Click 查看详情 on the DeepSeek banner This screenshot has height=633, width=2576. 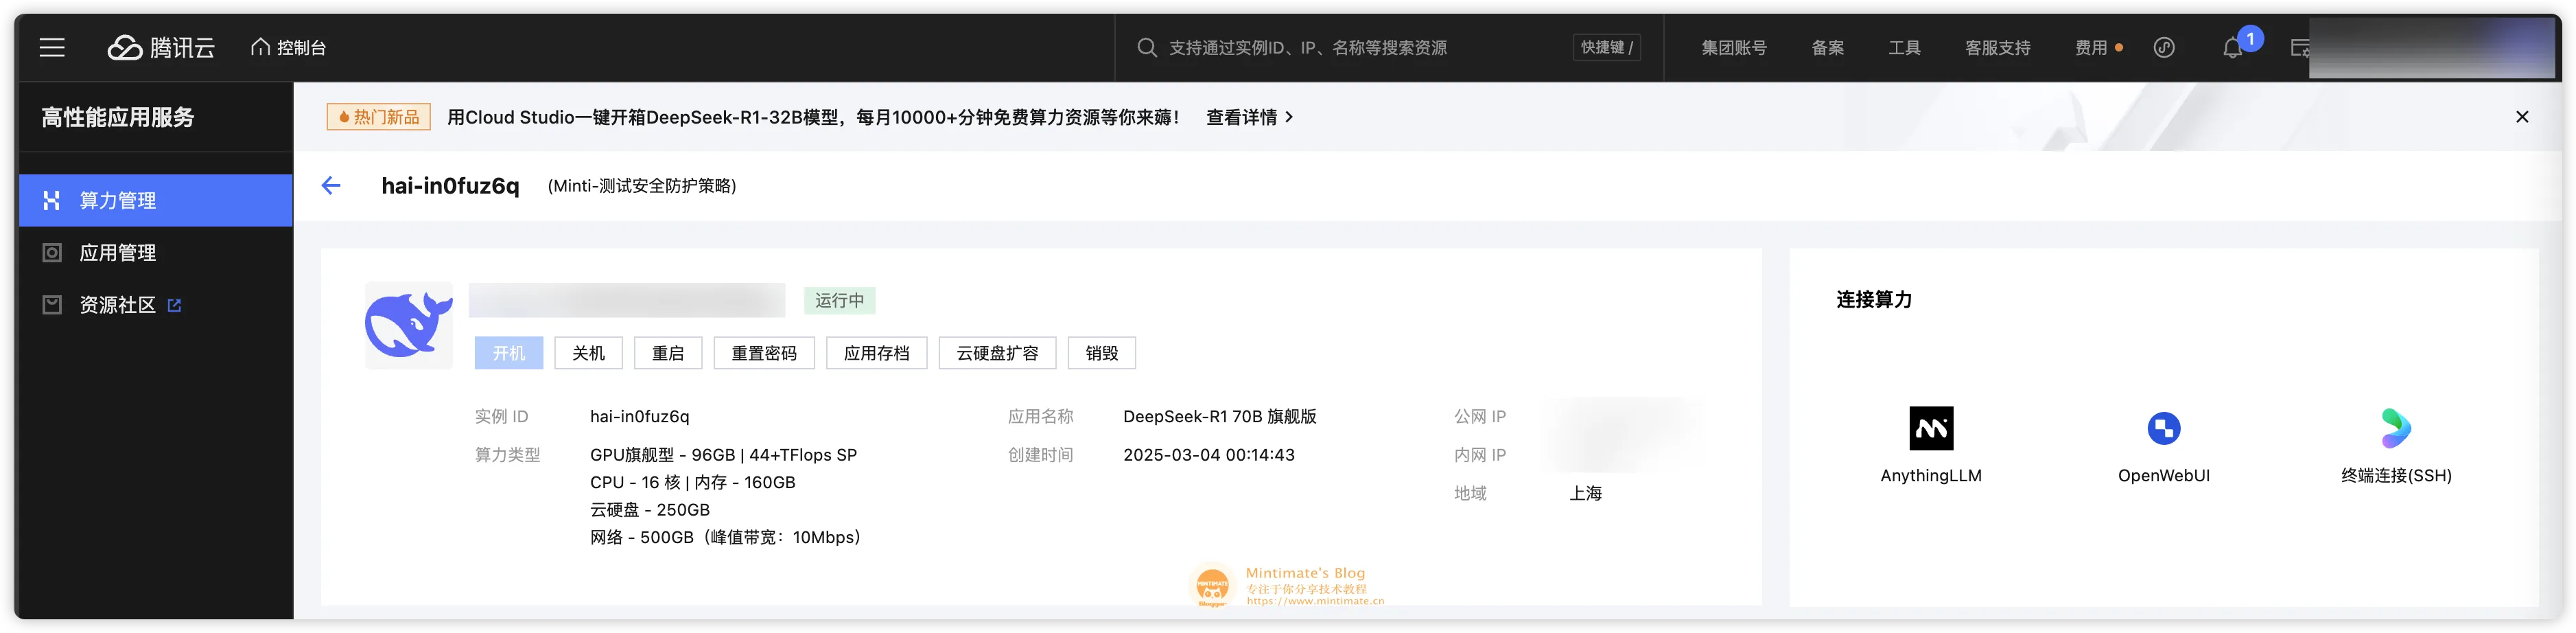click(1245, 117)
